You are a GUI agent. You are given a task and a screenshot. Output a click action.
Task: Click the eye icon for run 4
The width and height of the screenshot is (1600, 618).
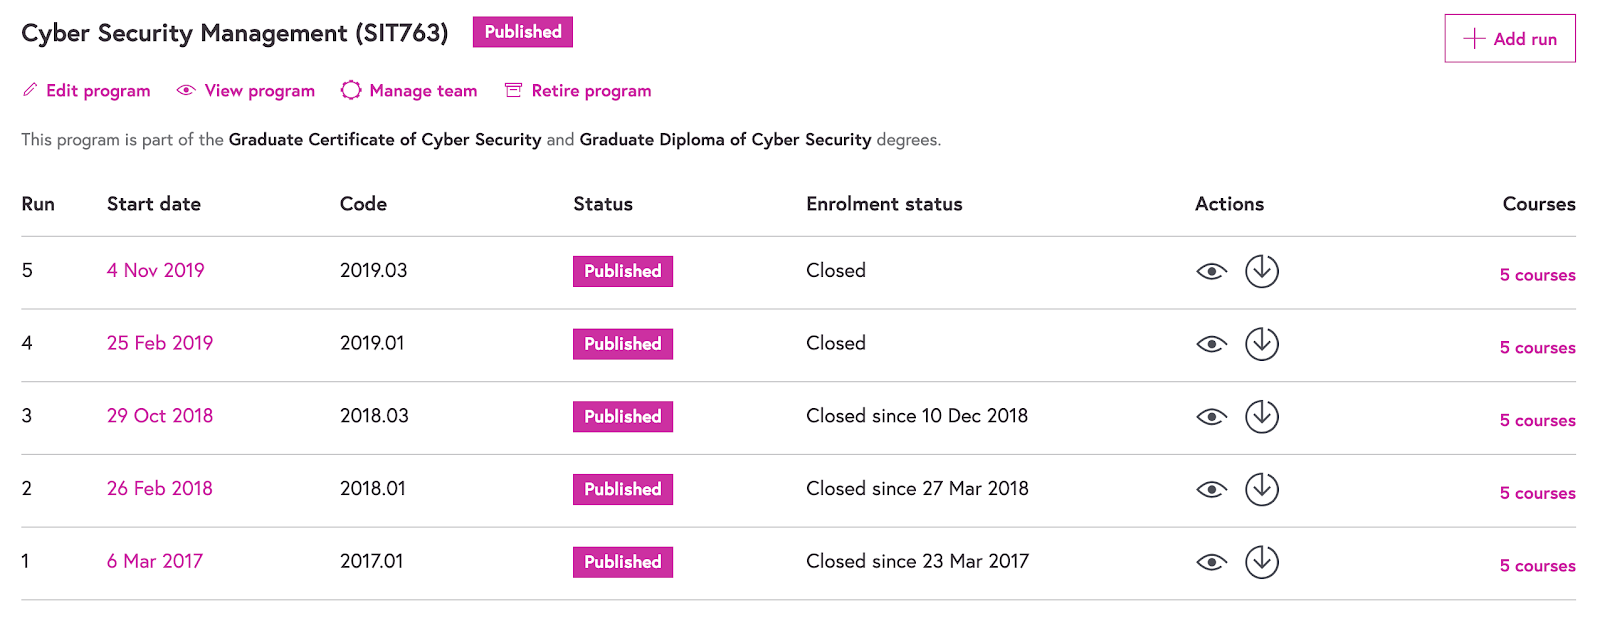(x=1211, y=344)
